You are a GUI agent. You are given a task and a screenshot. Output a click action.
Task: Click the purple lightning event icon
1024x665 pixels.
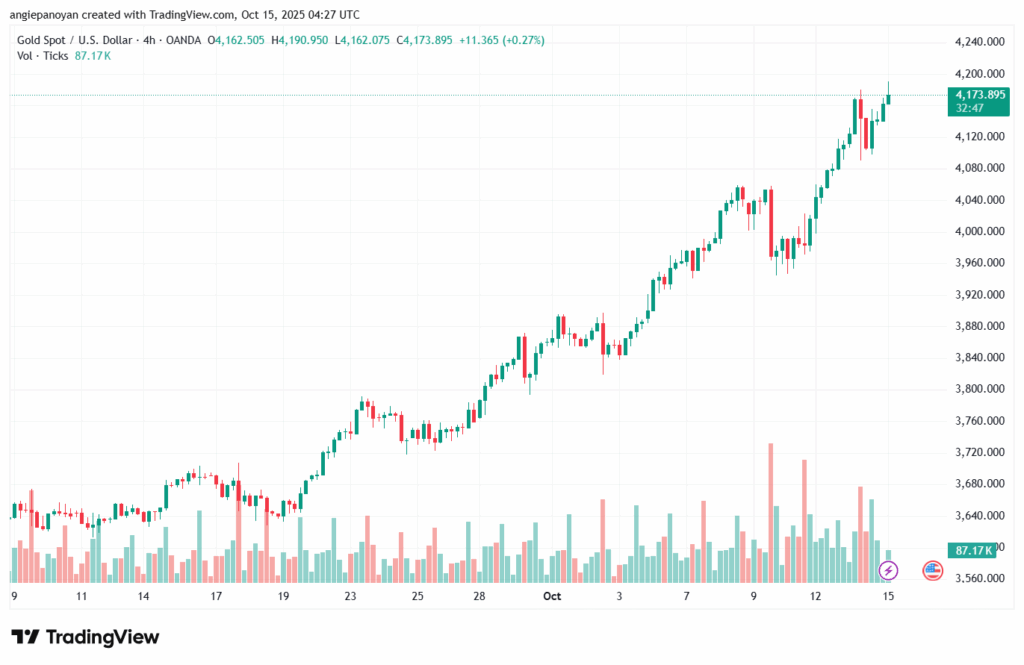pyautogui.click(x=888, y=570)
